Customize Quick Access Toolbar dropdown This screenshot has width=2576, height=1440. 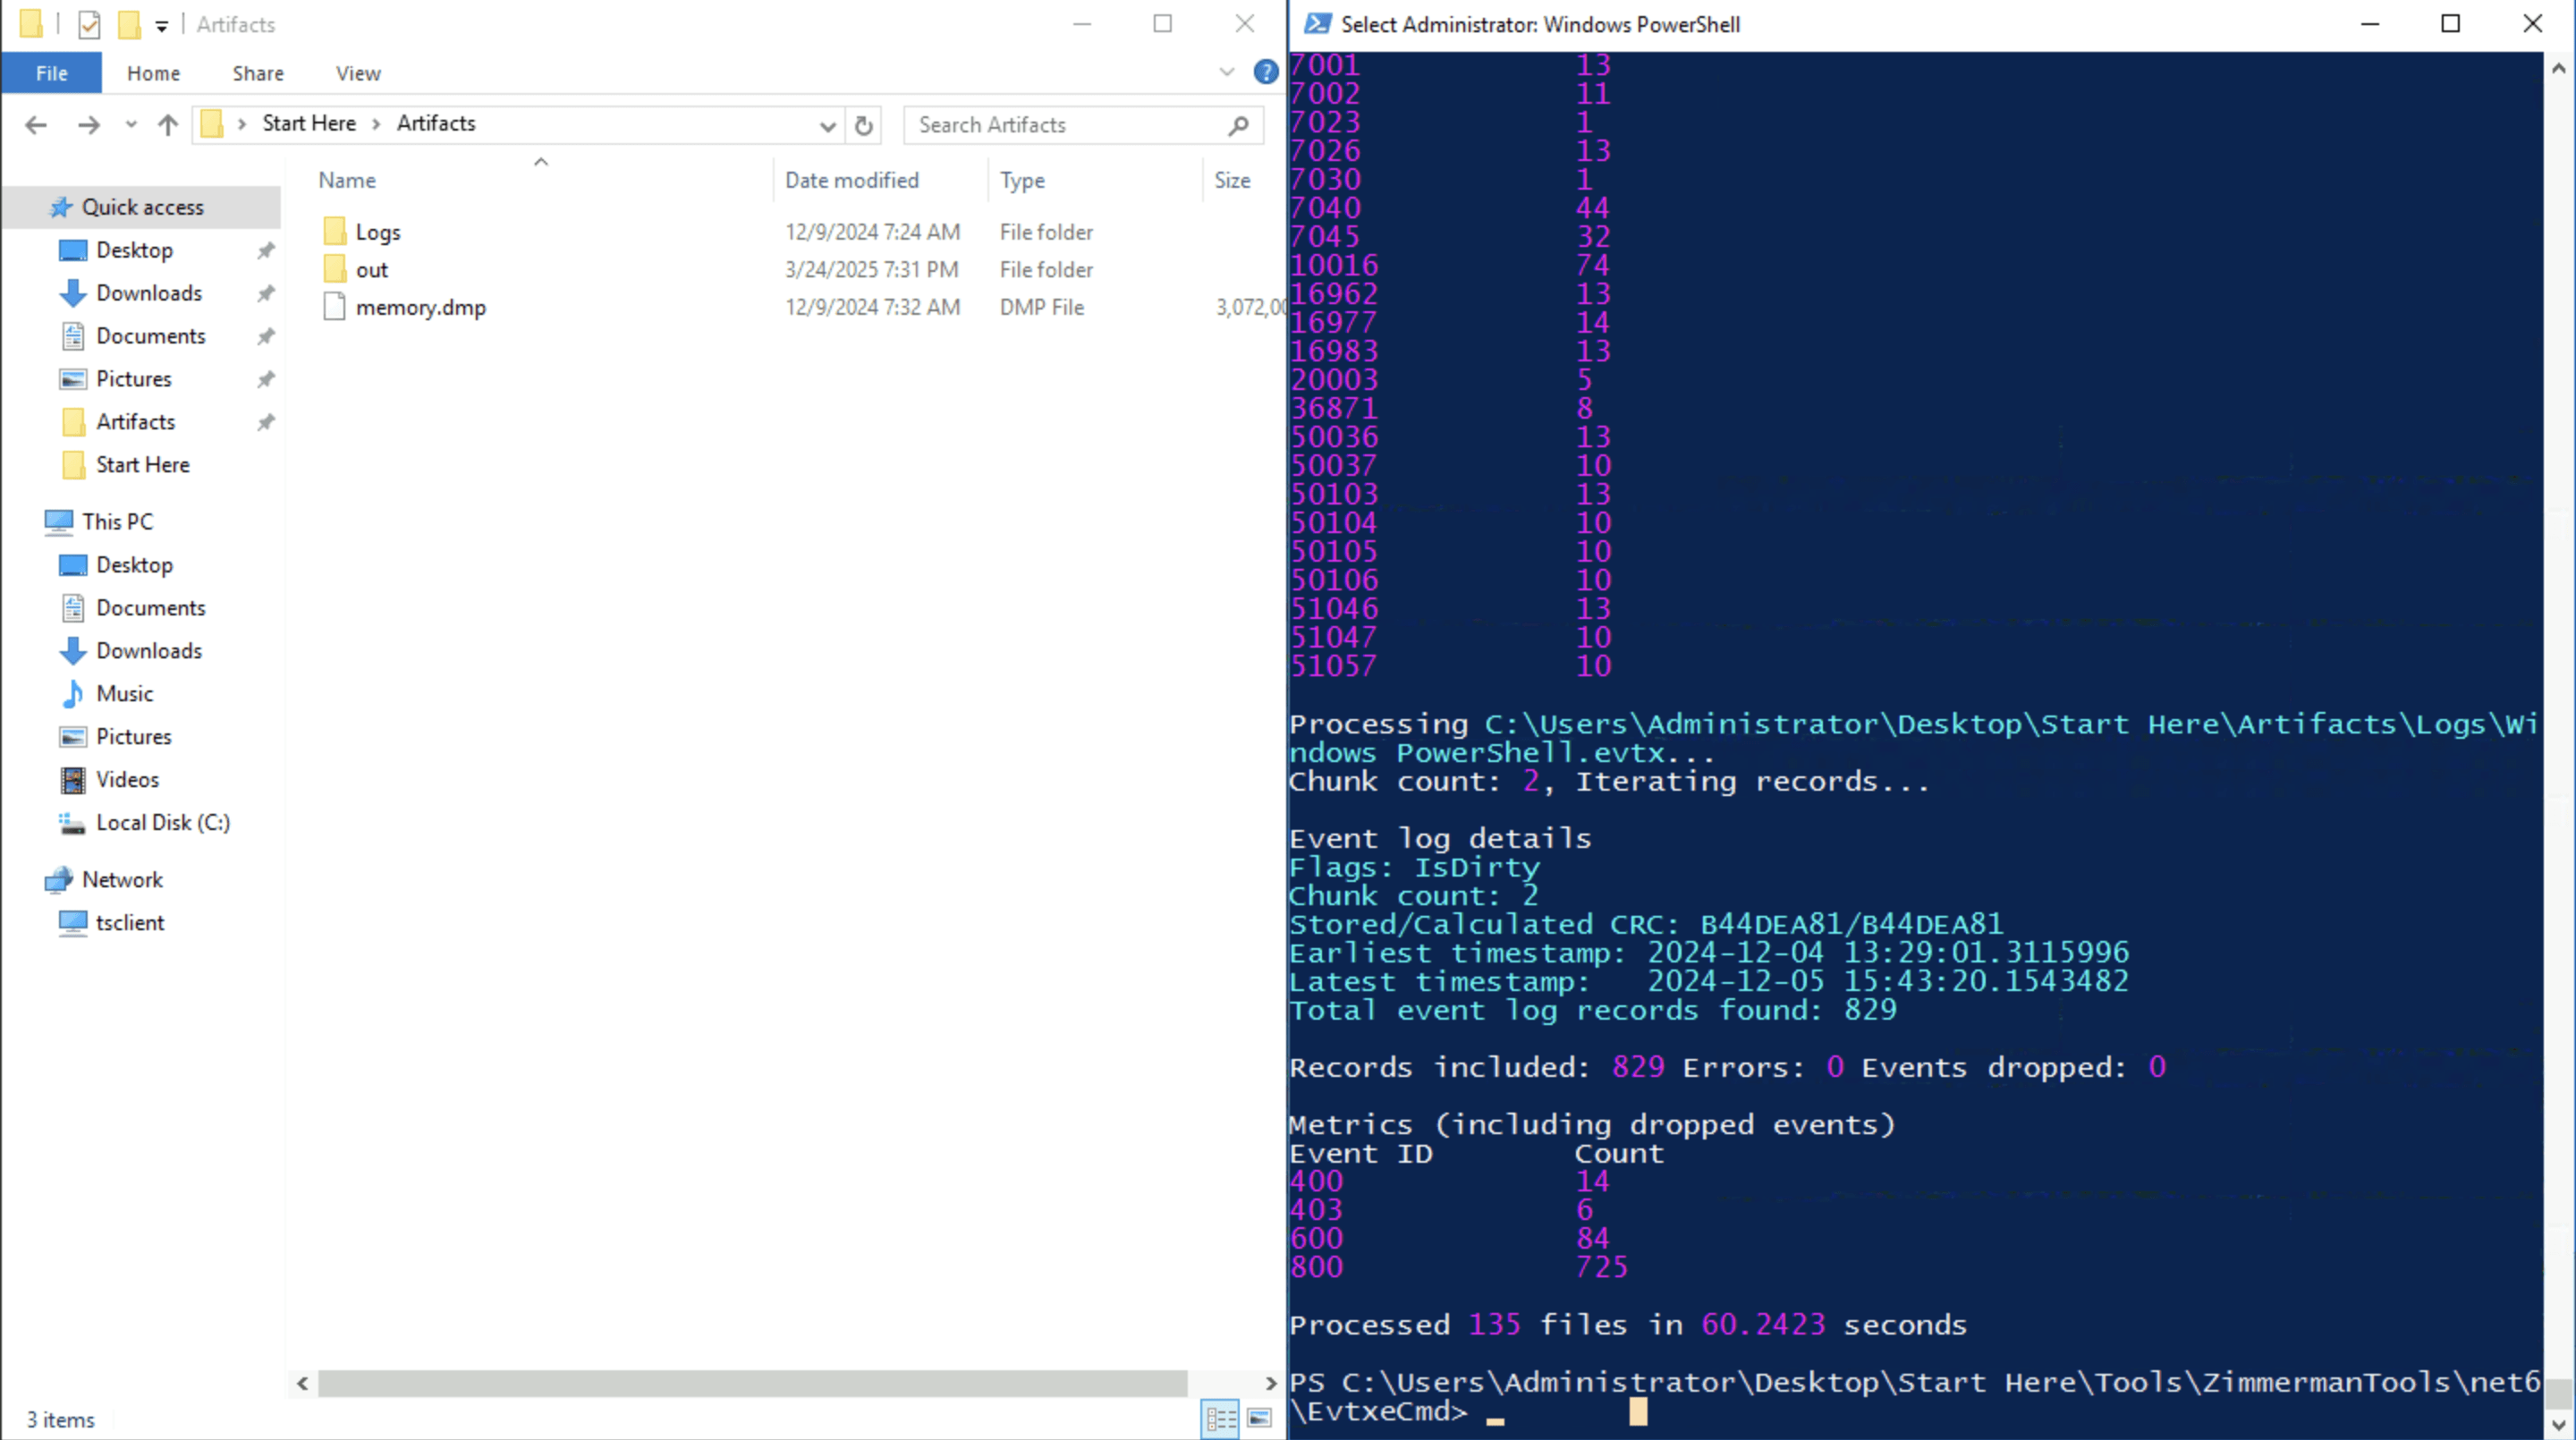[161, 25]
